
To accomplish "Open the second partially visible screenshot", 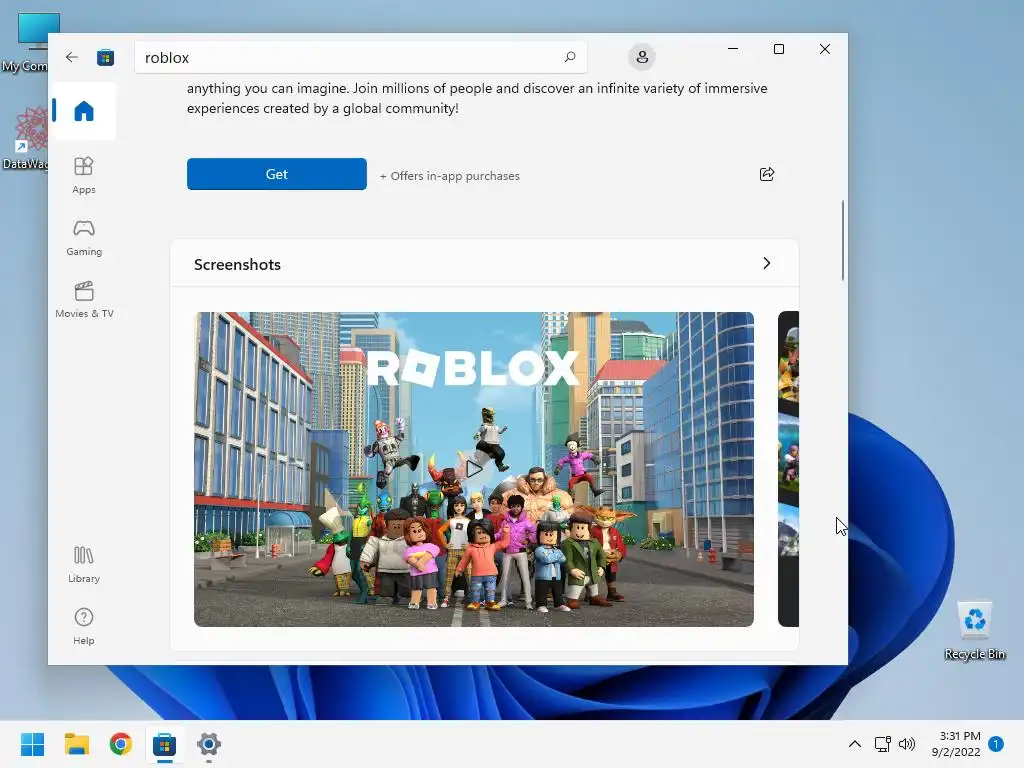I will coord(788,469).
